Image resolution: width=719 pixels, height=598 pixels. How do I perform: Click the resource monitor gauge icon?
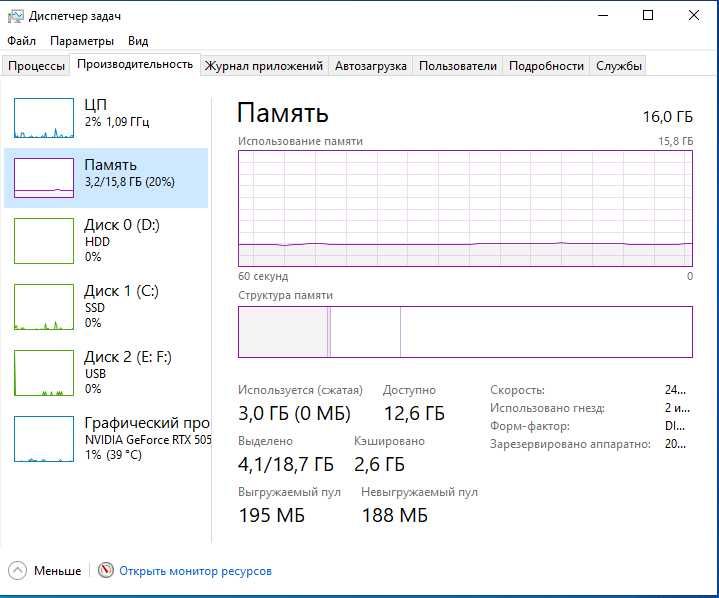[105, 570]
